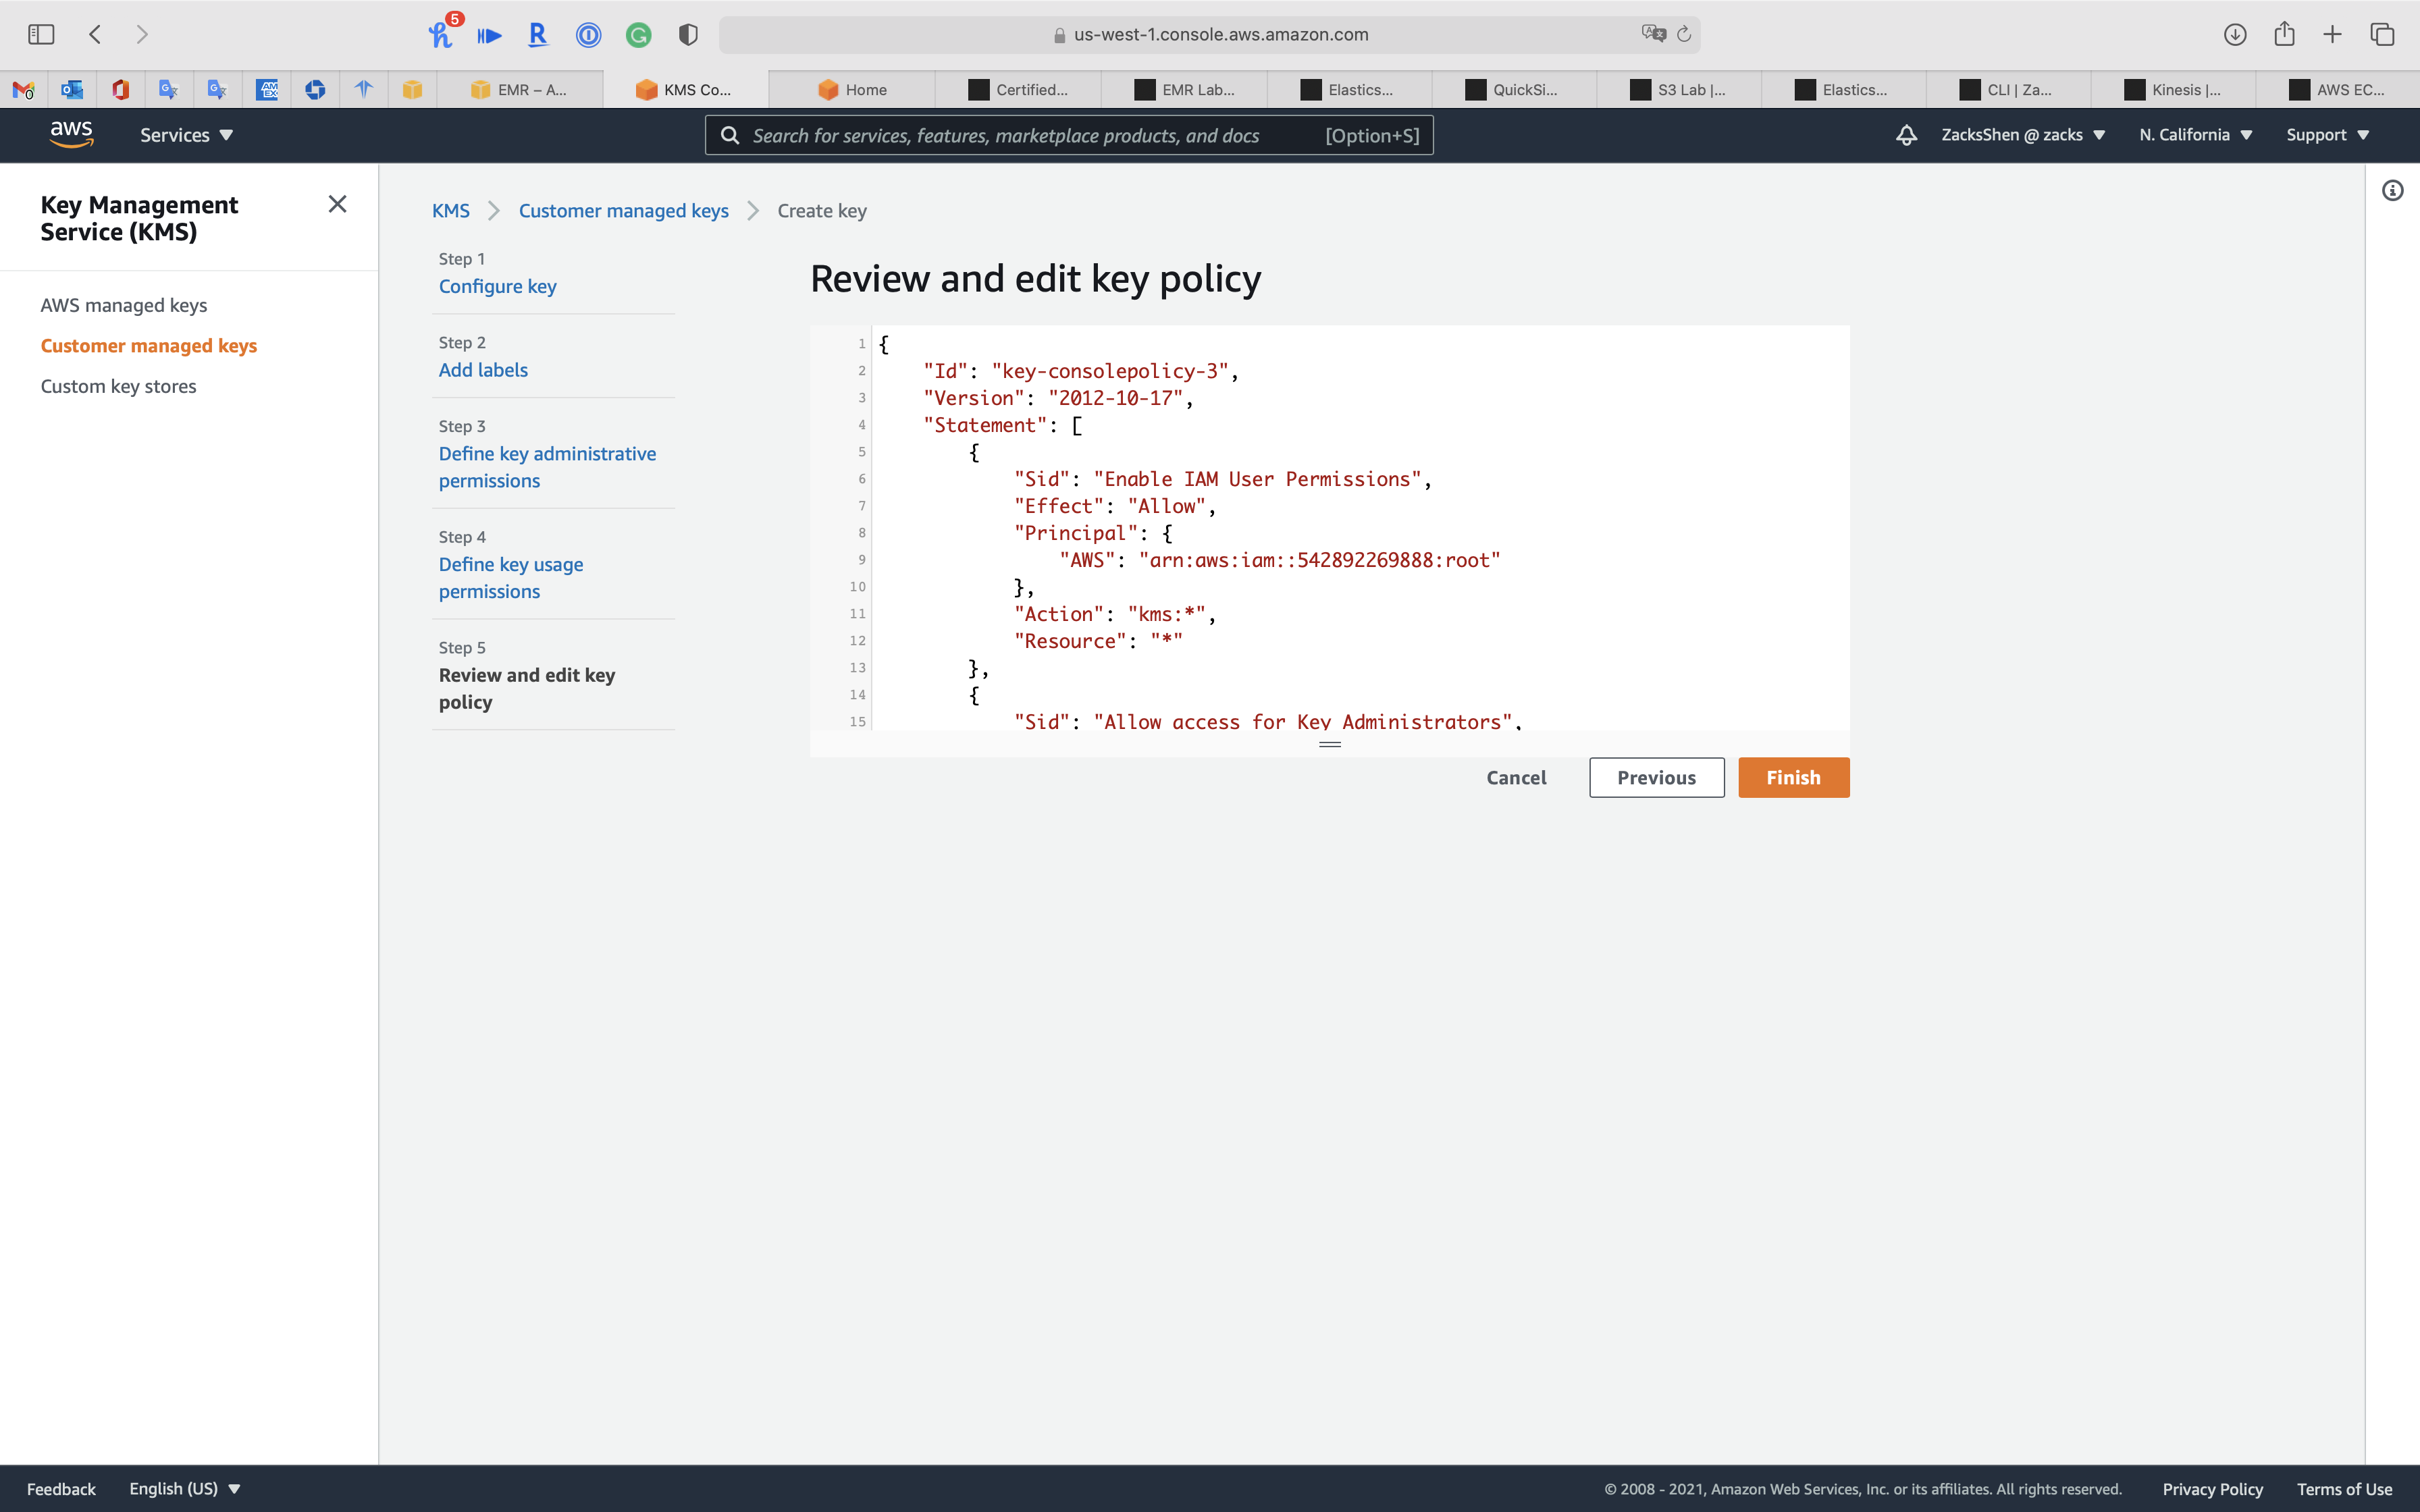The image size is (2420, 1512).
Task: Open Safari downloads icon
Action: click(x=2235, y=34)
